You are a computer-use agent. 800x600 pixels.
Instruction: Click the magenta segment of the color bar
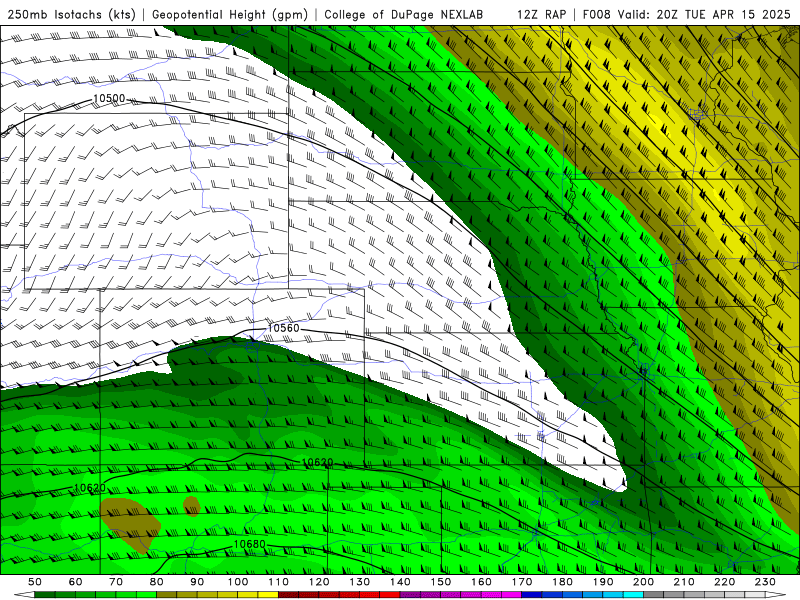(x=511, y=594)
